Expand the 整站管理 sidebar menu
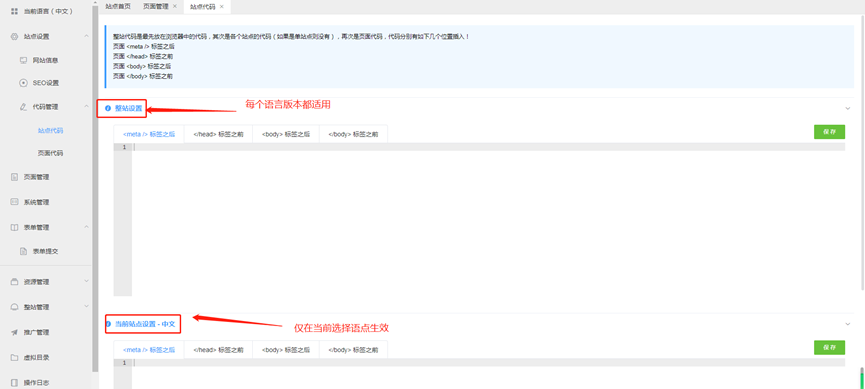 [x=86, y=306]
